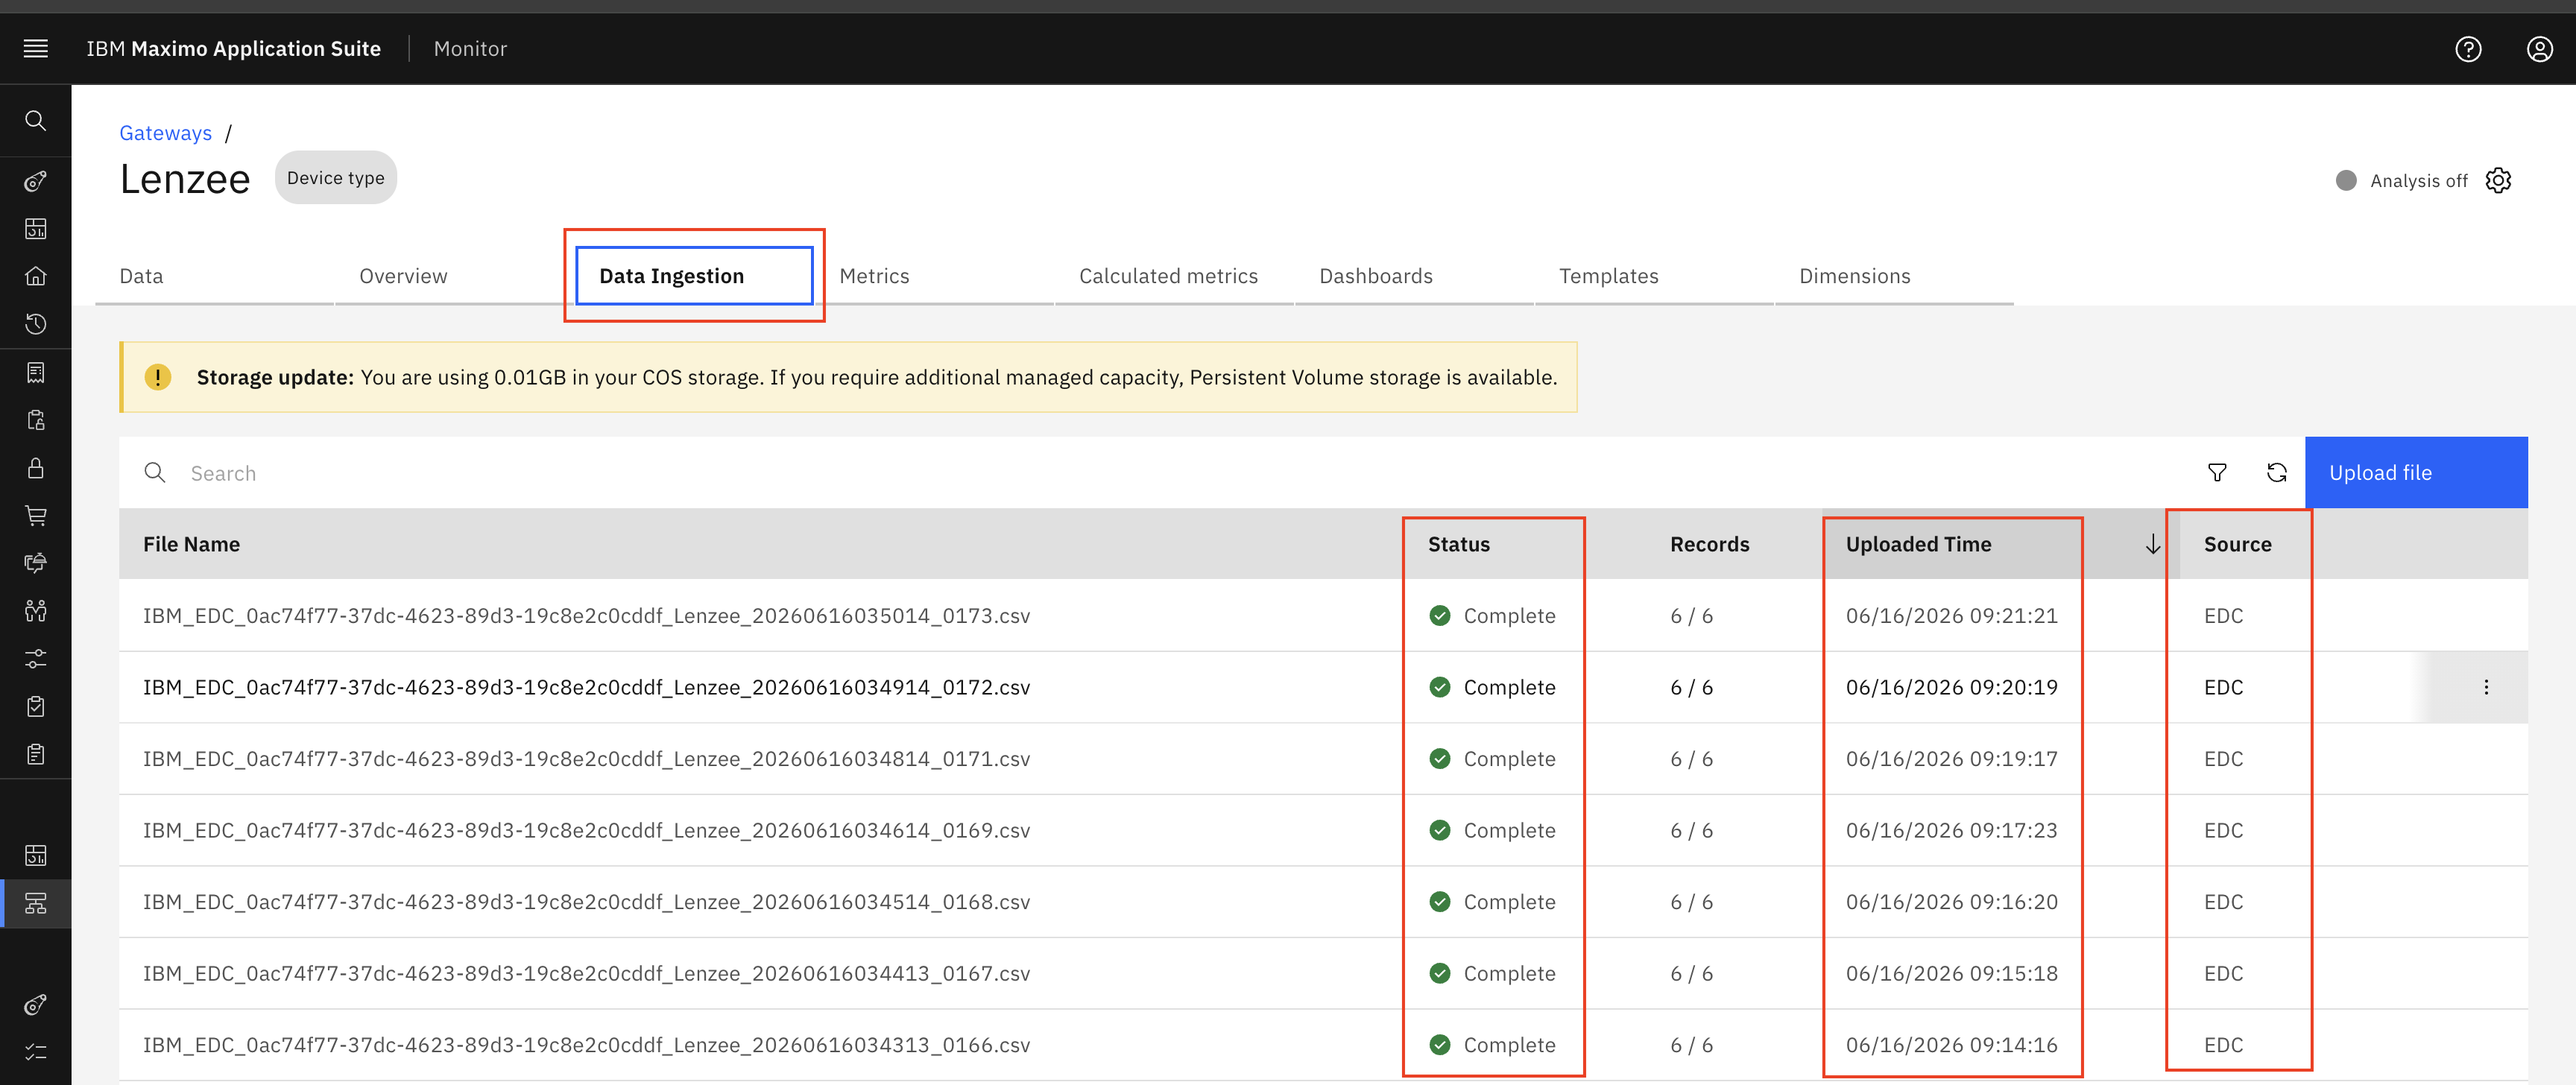Screen dimensions: 2576x1085
Task: Select file name ending 034514_0168.csv
Action: (586, 901)
